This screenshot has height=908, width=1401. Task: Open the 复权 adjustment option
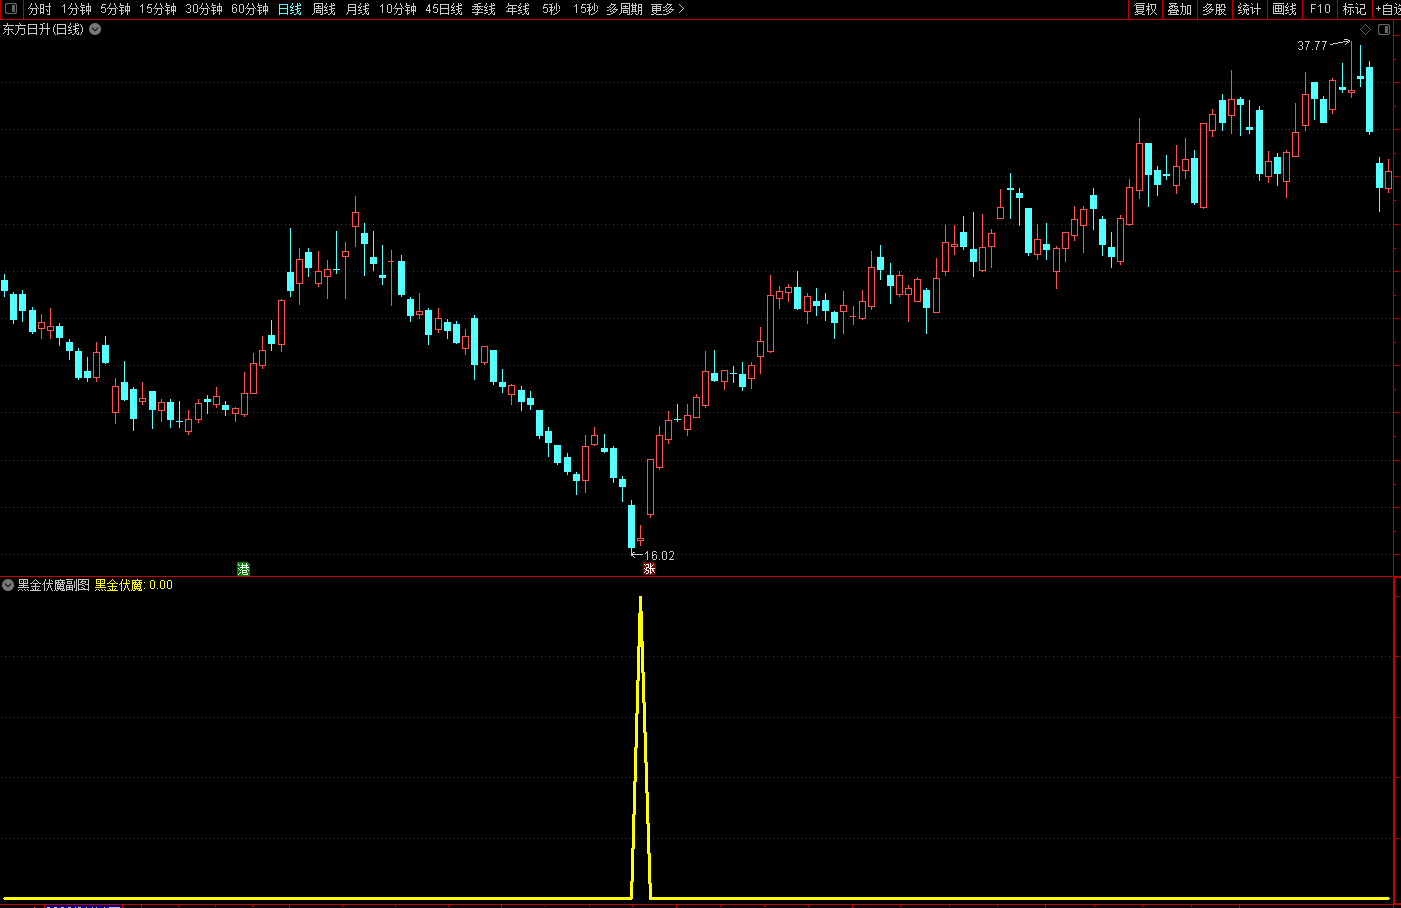[x=1145, y=9]
